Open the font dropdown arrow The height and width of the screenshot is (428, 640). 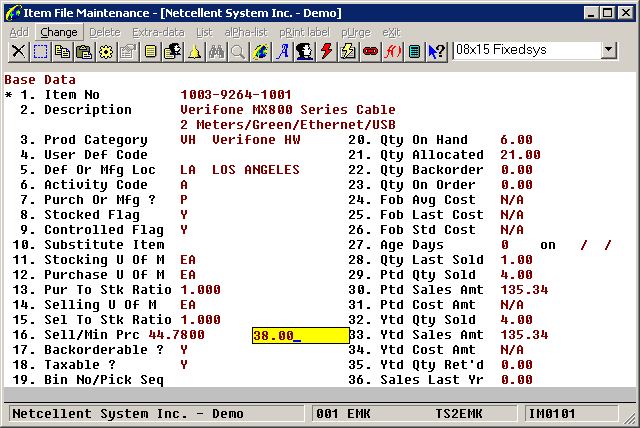click(609, 50)
